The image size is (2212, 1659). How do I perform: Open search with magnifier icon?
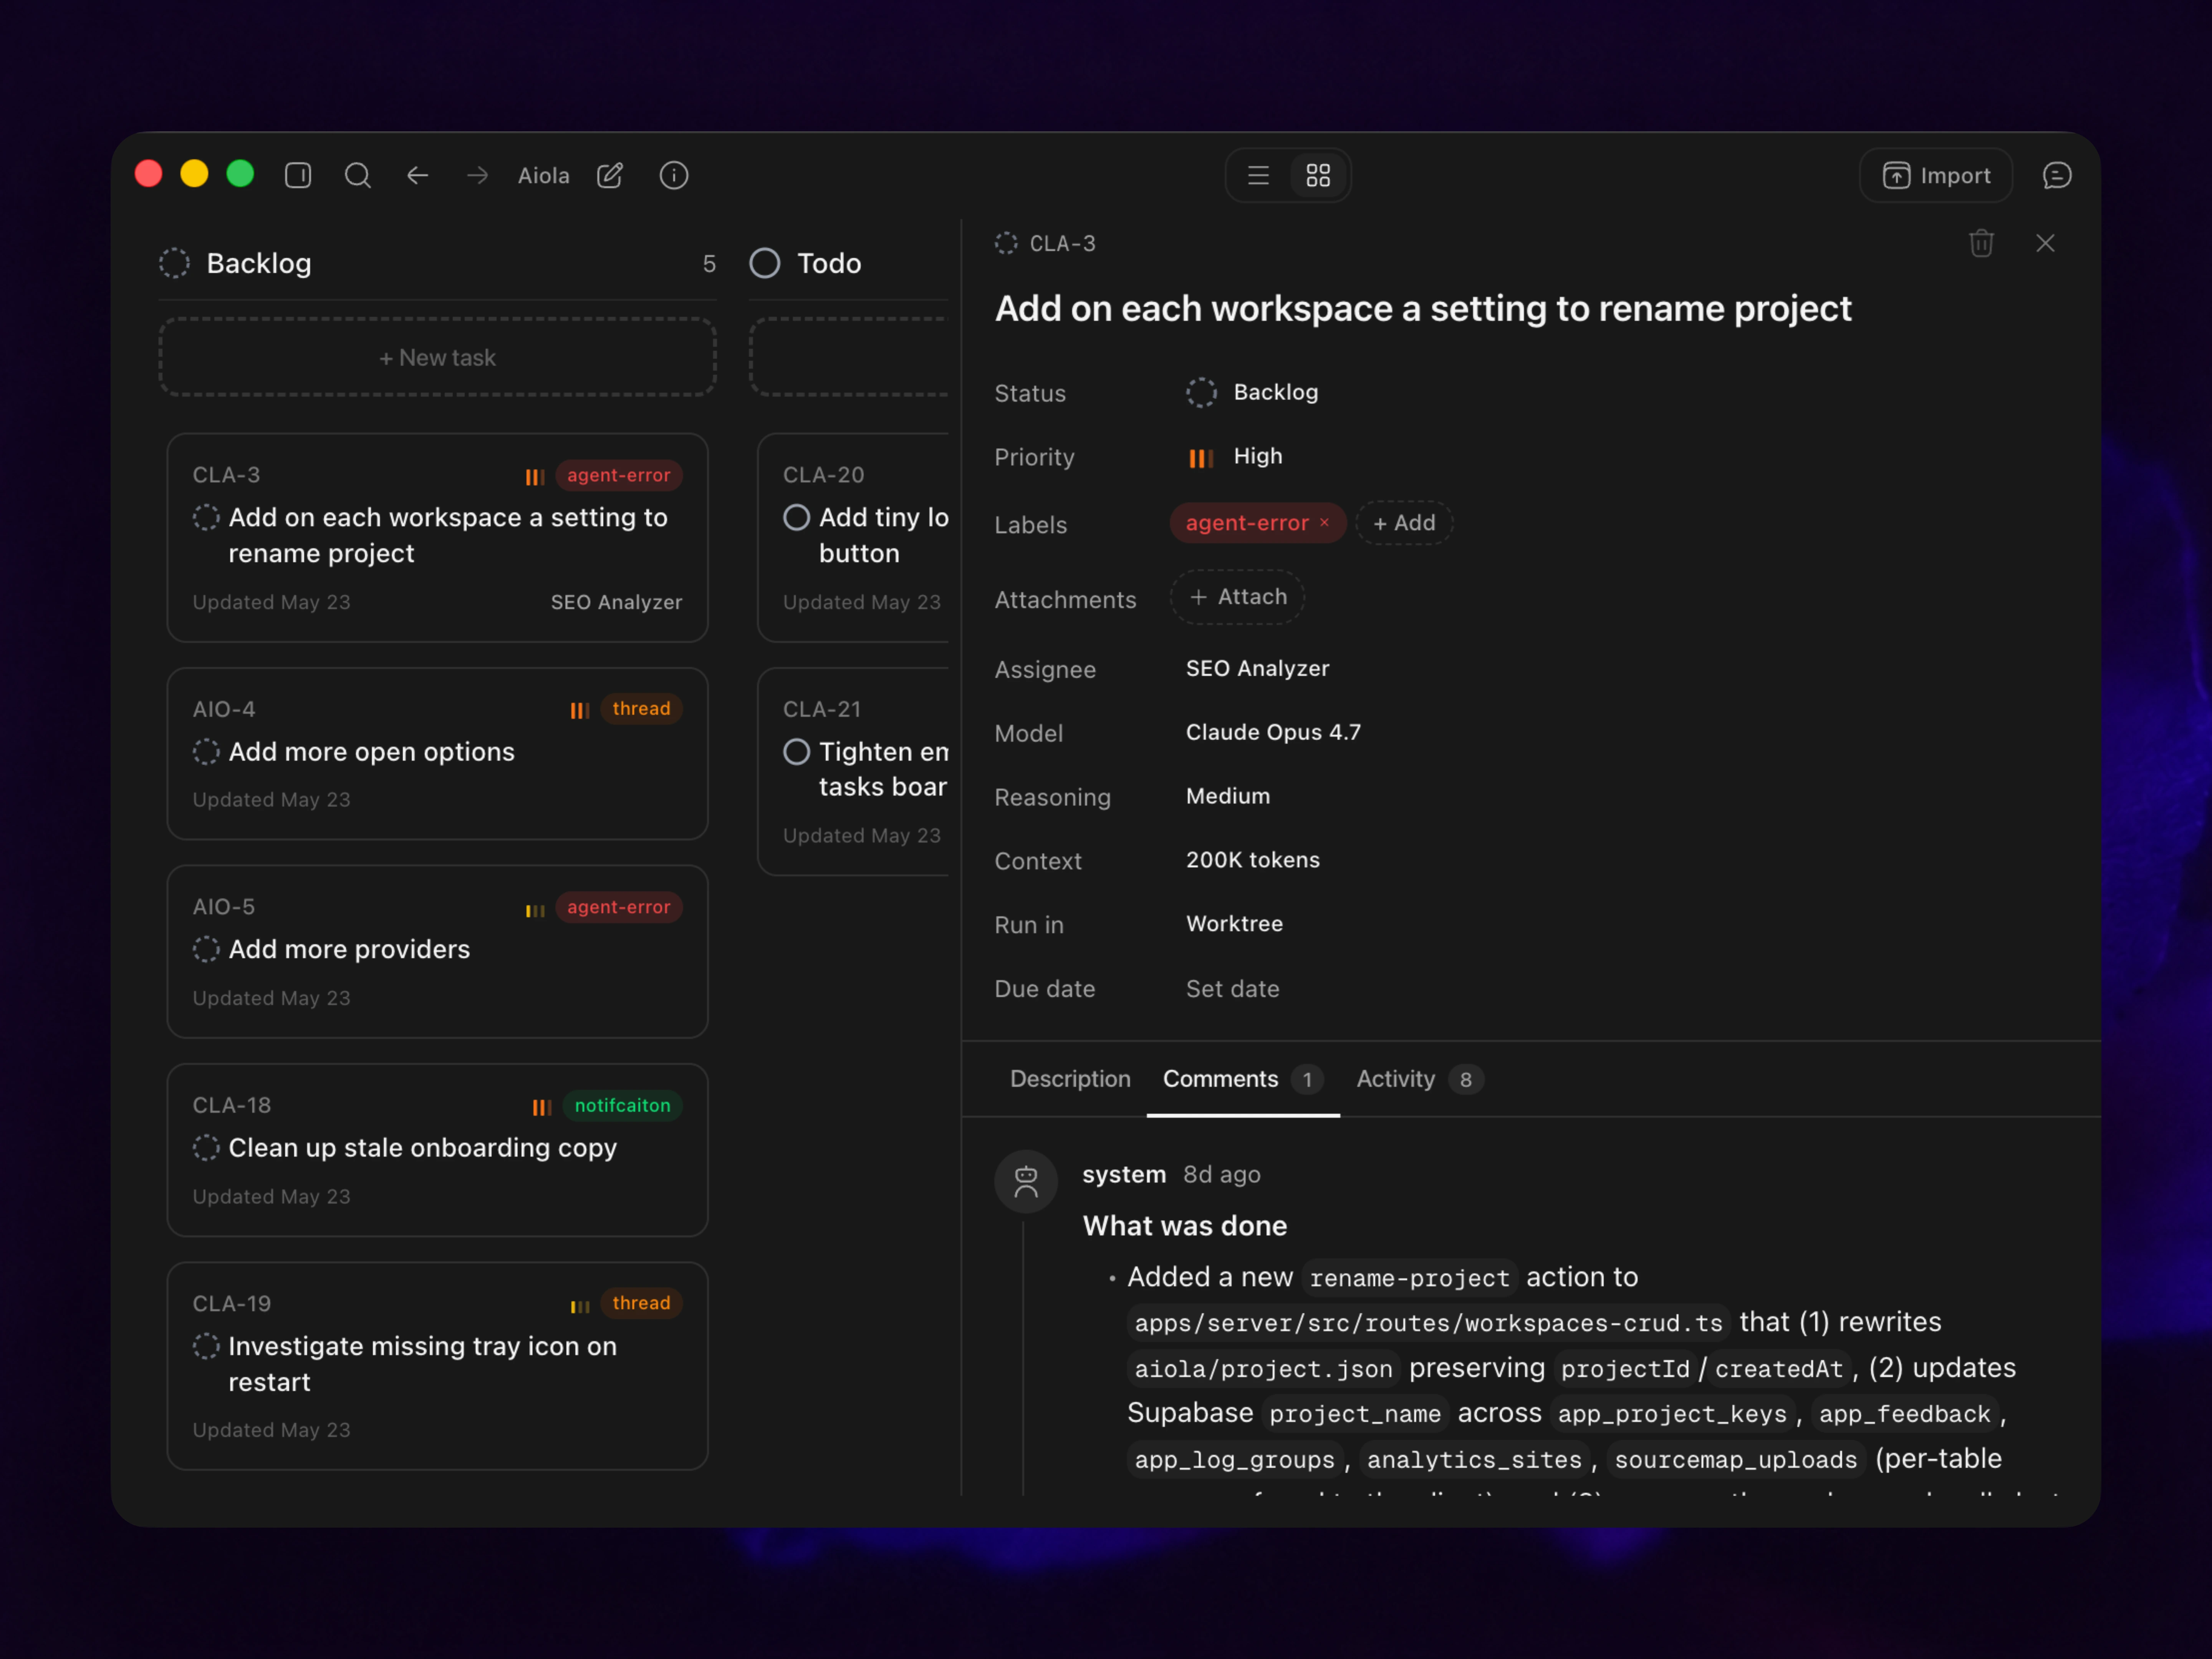point(358,176)
